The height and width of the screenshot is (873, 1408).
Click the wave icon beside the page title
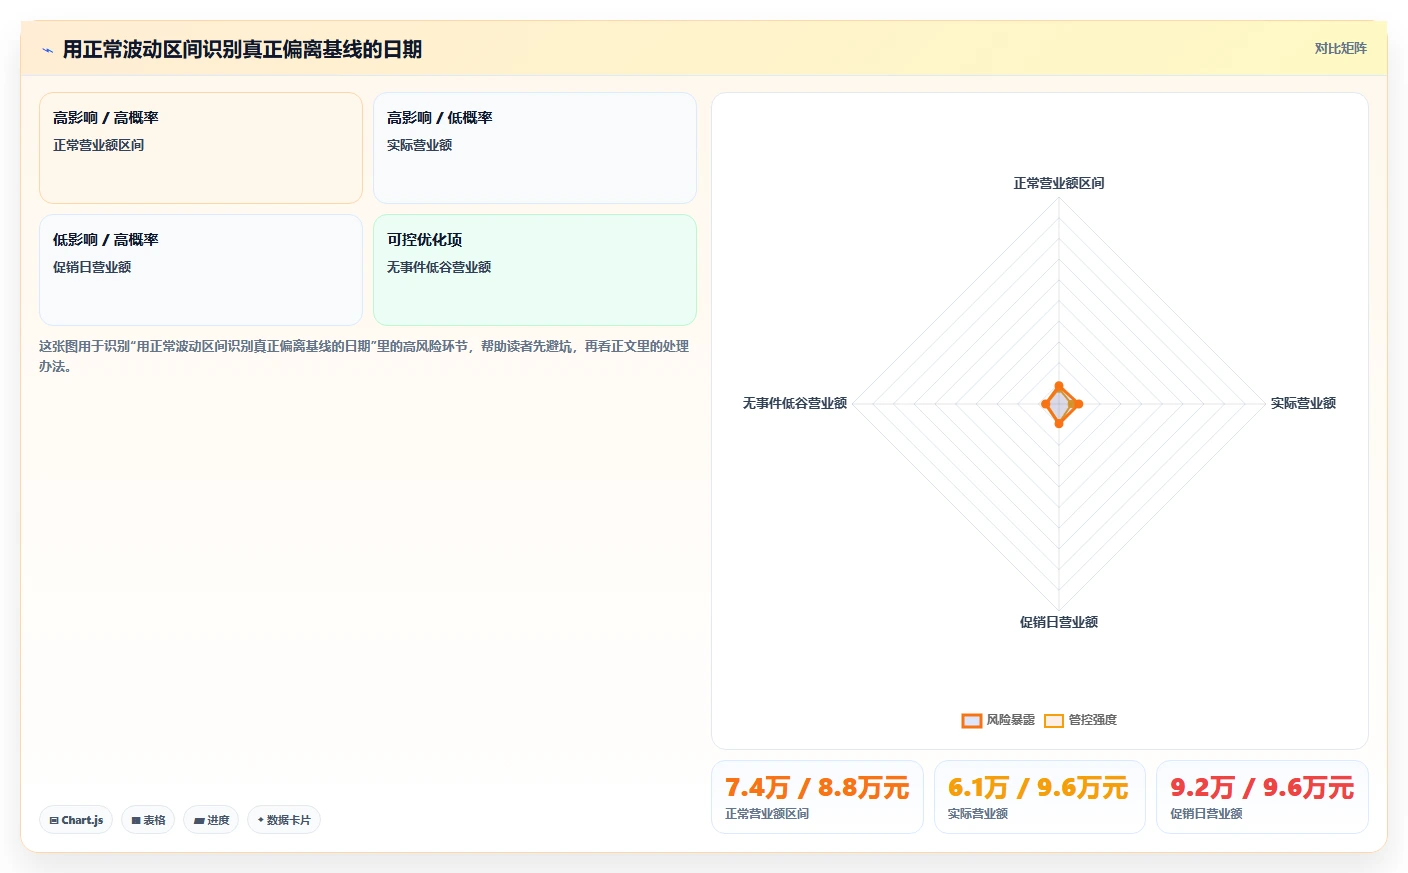pos(47,50)
